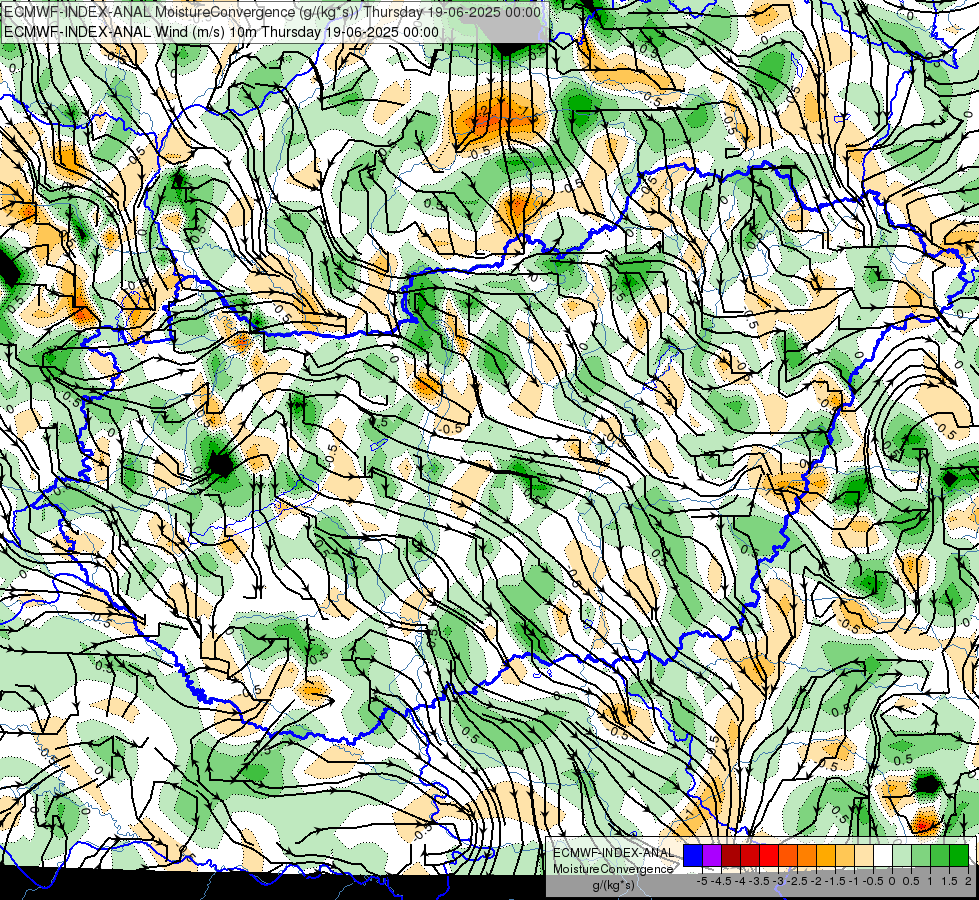Click the orange swatch between -2.5 and -2
This screenshot has height=900, width=979.
pyautogui.click(x=807, y=855)
